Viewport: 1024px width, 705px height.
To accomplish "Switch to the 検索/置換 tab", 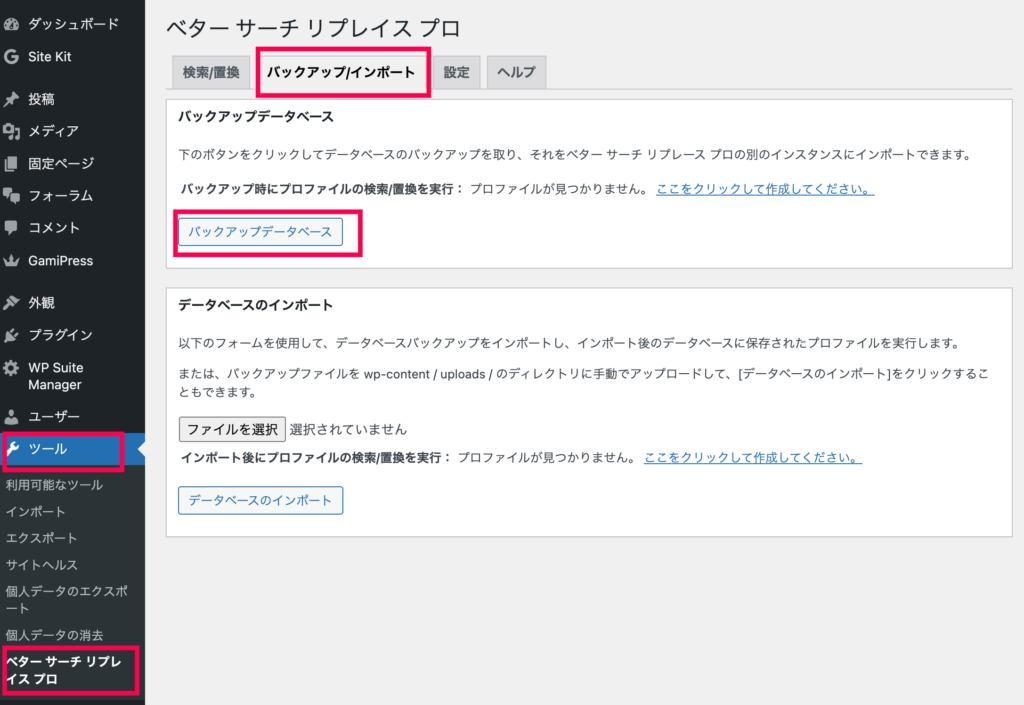I will point(211,72).
